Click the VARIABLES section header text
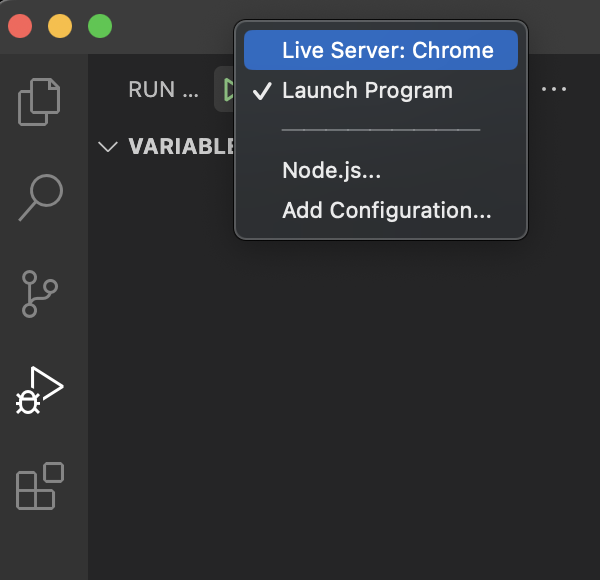This screenshot has width=600, height=580. pyautogui.click(x=181, y=146)
